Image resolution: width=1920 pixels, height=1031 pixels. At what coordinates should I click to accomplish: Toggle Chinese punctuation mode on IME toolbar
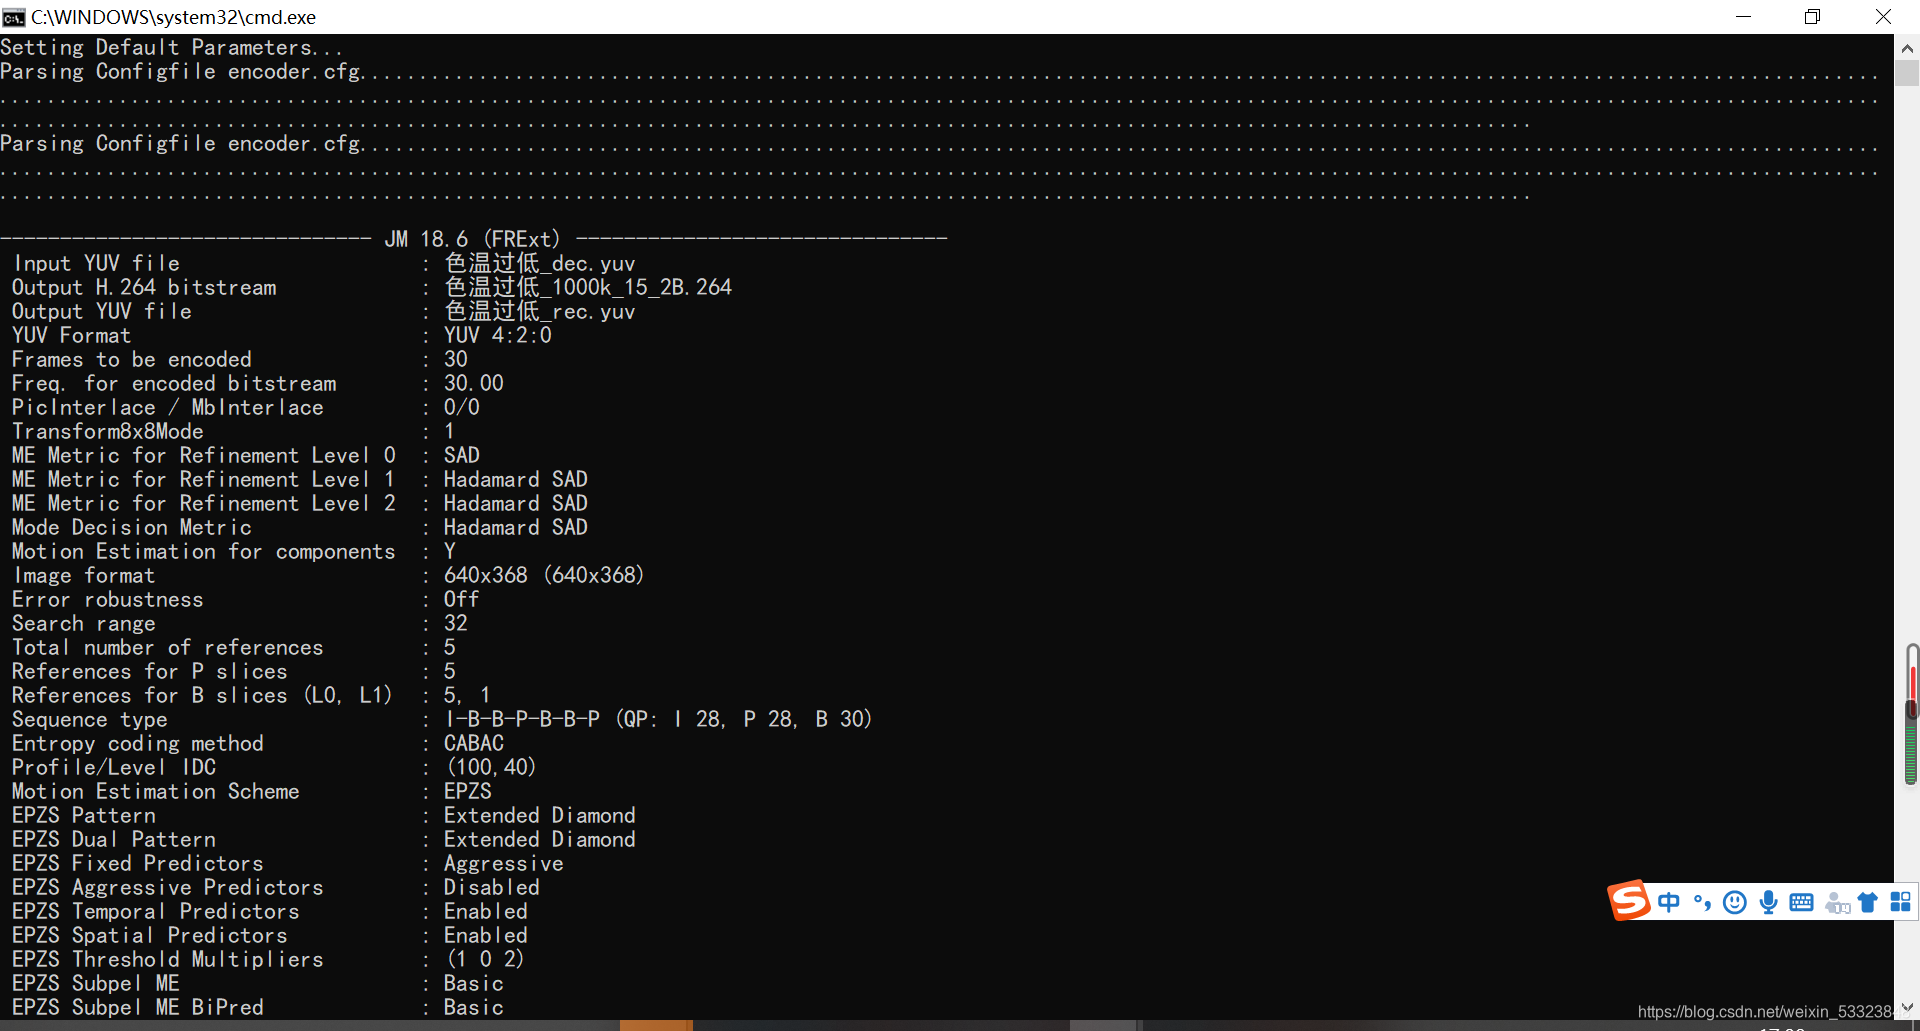click(x=1702, y=903)
